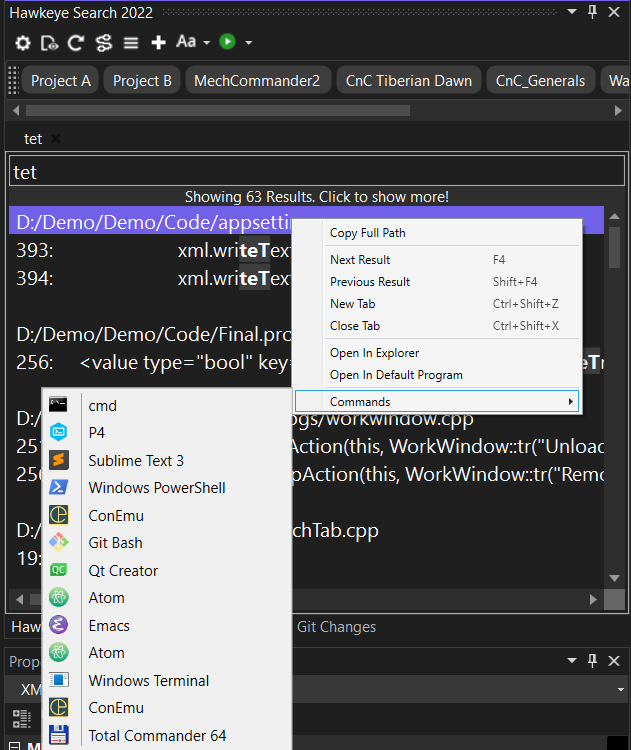Click result line 394
Viewport: 631px width, 750px height.
pos(151,278)
